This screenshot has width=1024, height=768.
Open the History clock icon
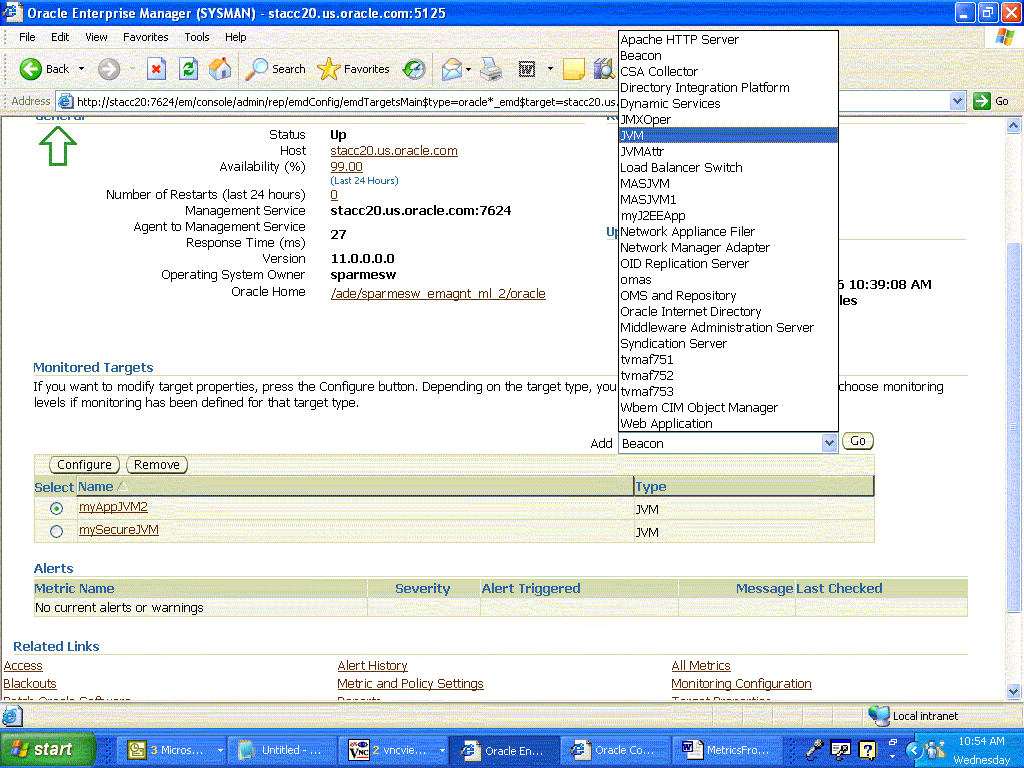pos(414,69)
